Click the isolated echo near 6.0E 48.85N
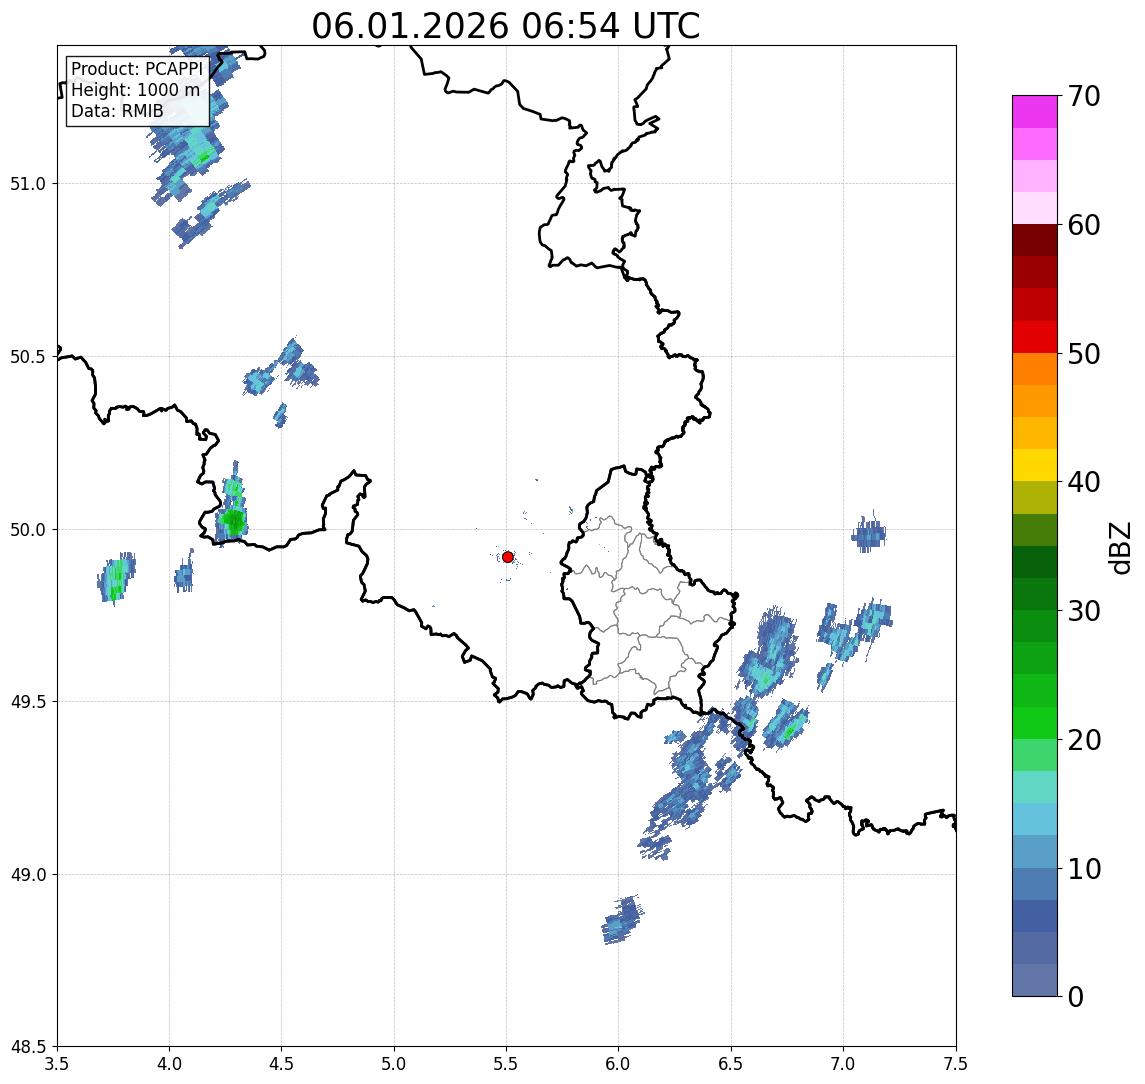The image size is (1145, 1084). tap(622, 920)
